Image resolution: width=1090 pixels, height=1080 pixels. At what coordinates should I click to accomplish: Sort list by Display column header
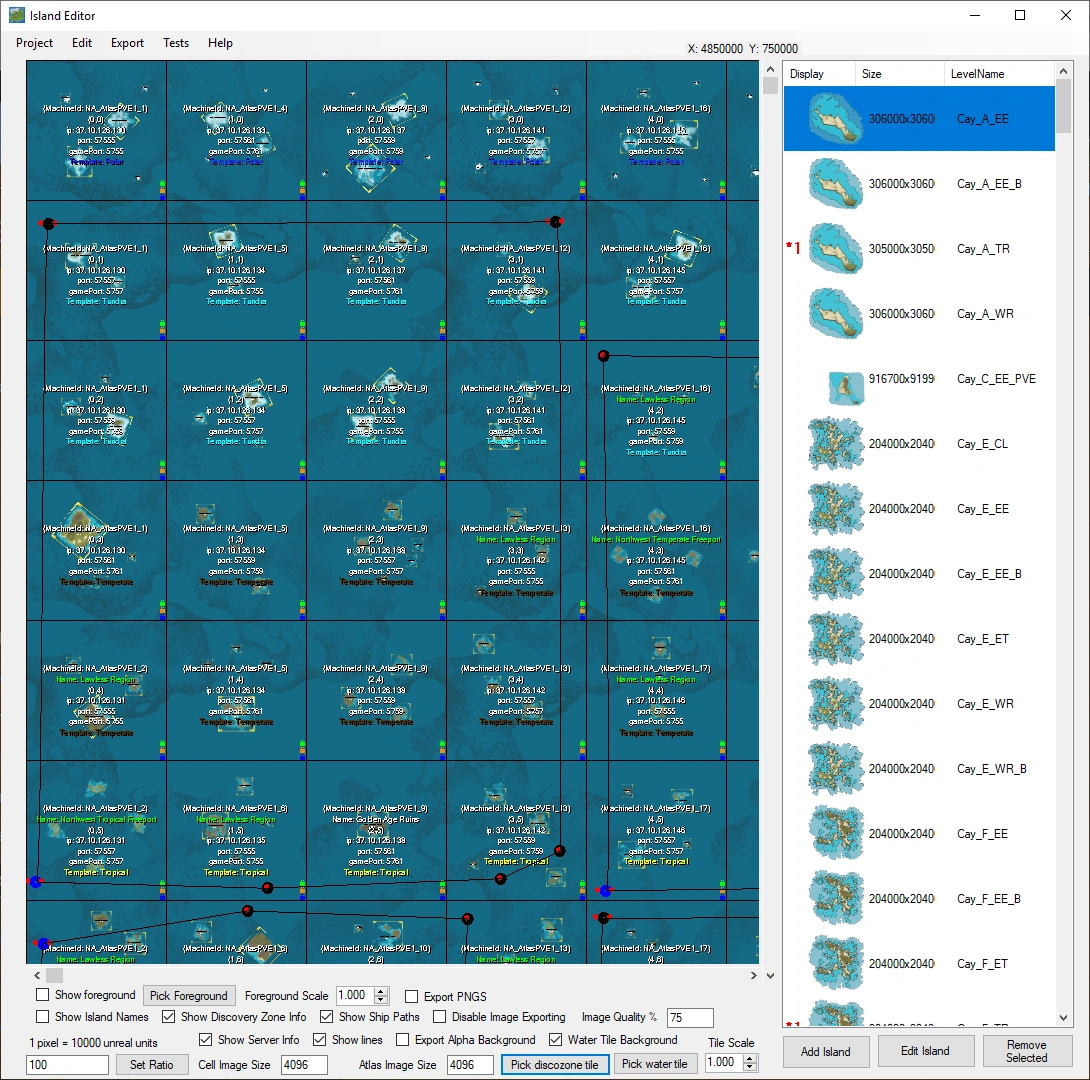[820, 74]
